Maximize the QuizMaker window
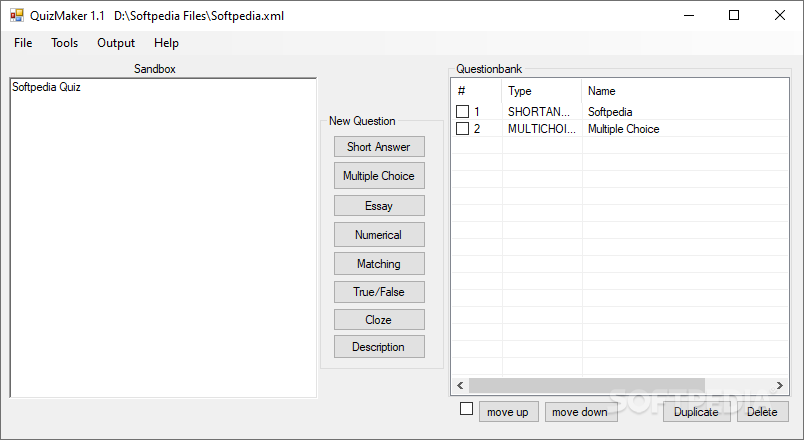 click(734, 15)
